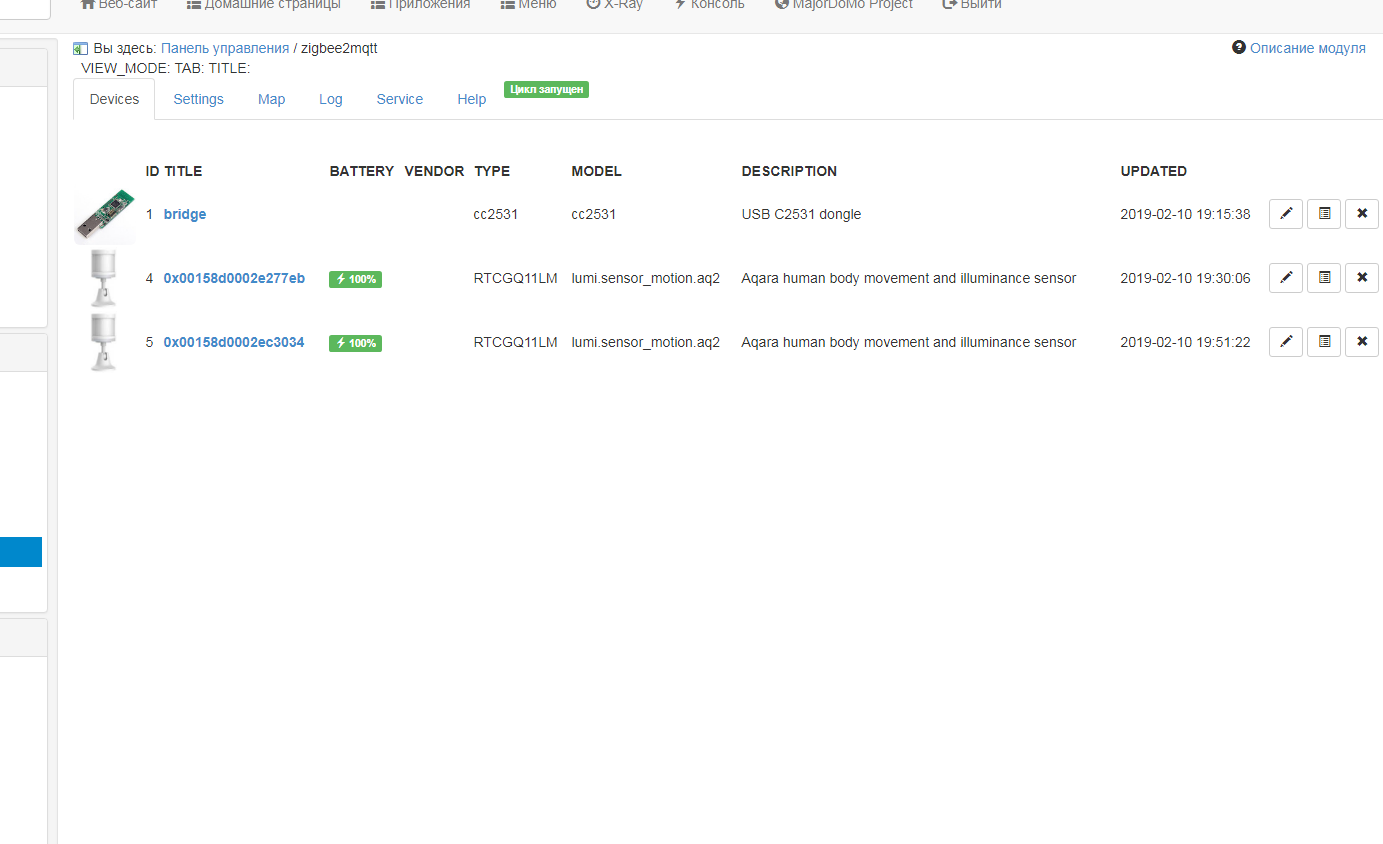This screenshot has width=1383, height=844.
Task: Click the MODEL column header
Action: tap(597, 171)
